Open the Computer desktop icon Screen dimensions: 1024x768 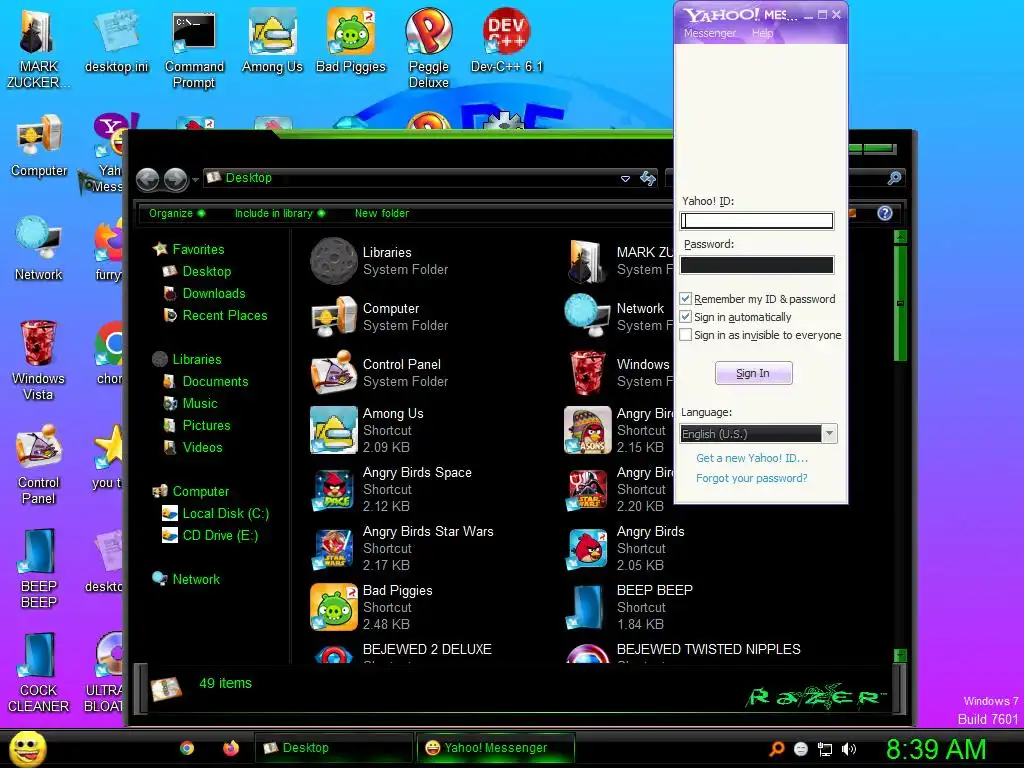pyautogui.click(x=39, y=145)
